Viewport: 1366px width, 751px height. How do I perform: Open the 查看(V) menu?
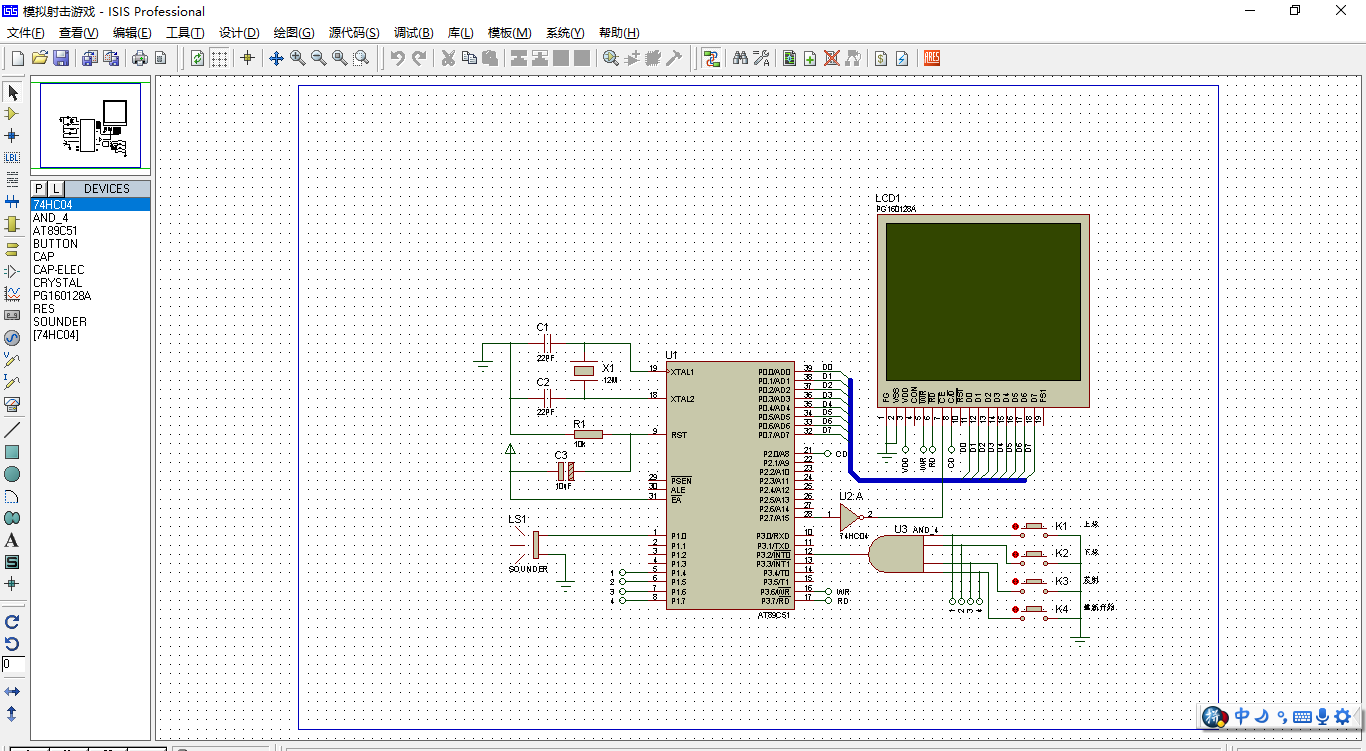tap(78, 33)
